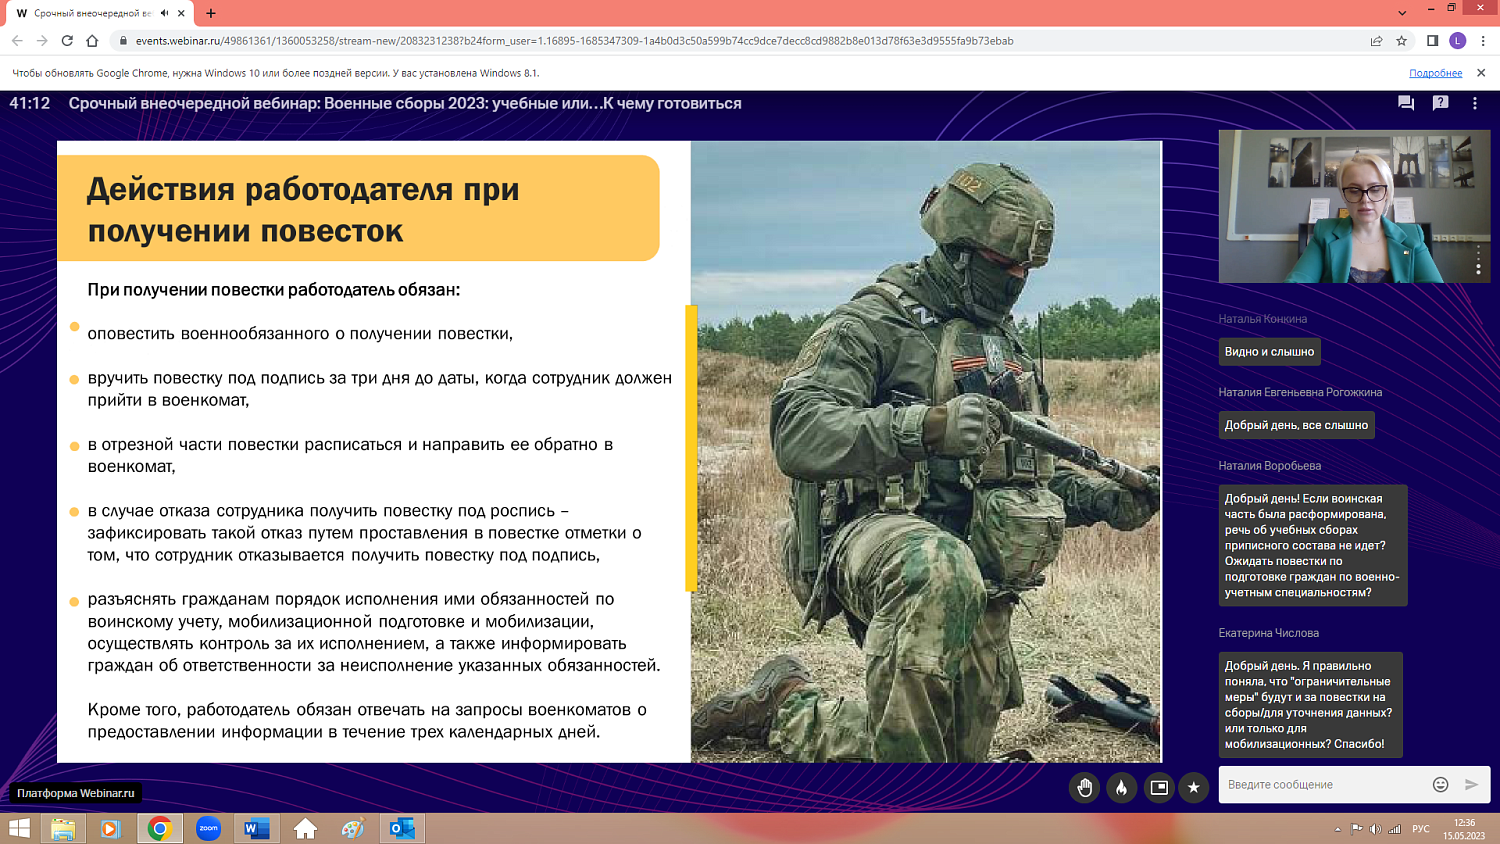Click the soldier photo on the slide
The height and width of the screenshot is (844, 1500).
[926, 452]
